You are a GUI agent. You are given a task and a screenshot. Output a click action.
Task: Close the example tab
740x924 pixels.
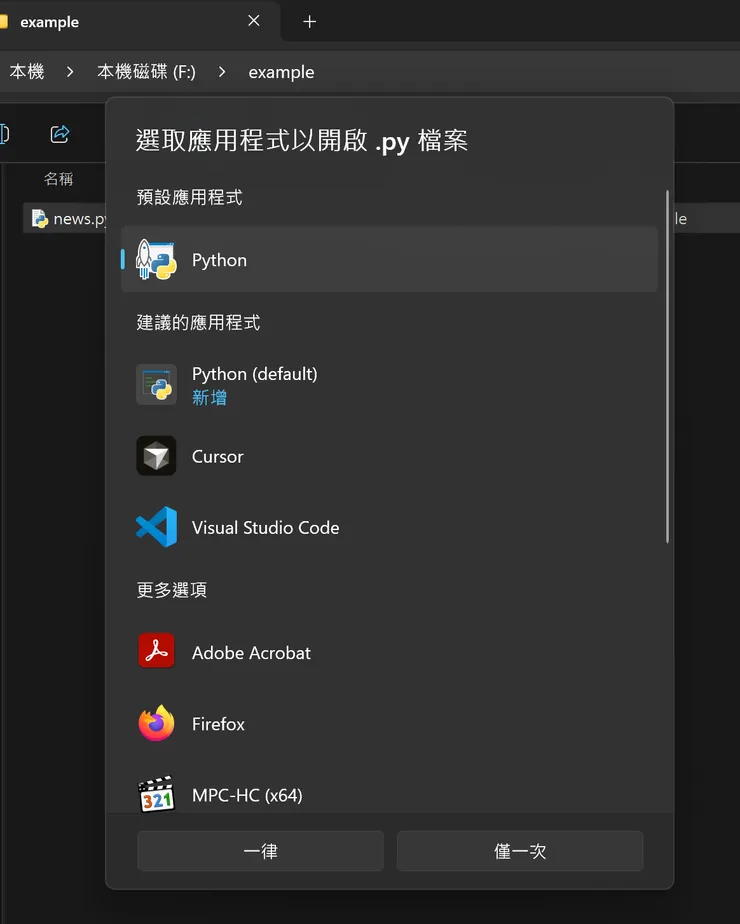(254, 21)
